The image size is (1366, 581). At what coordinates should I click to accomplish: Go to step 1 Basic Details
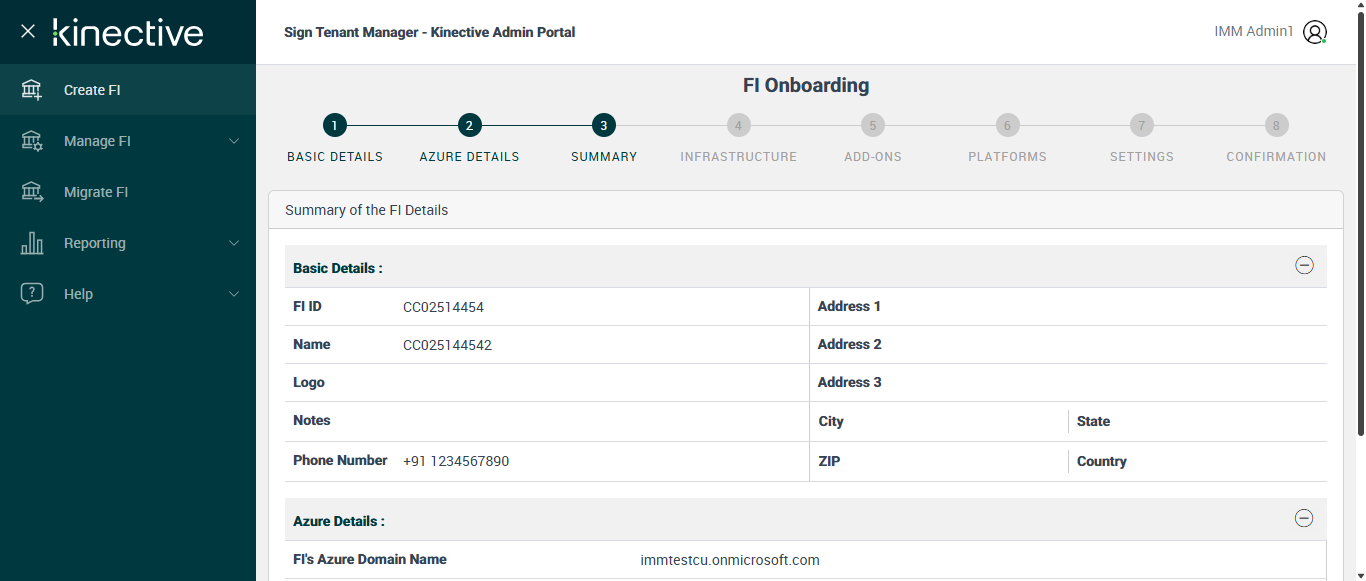click(335, 125)
